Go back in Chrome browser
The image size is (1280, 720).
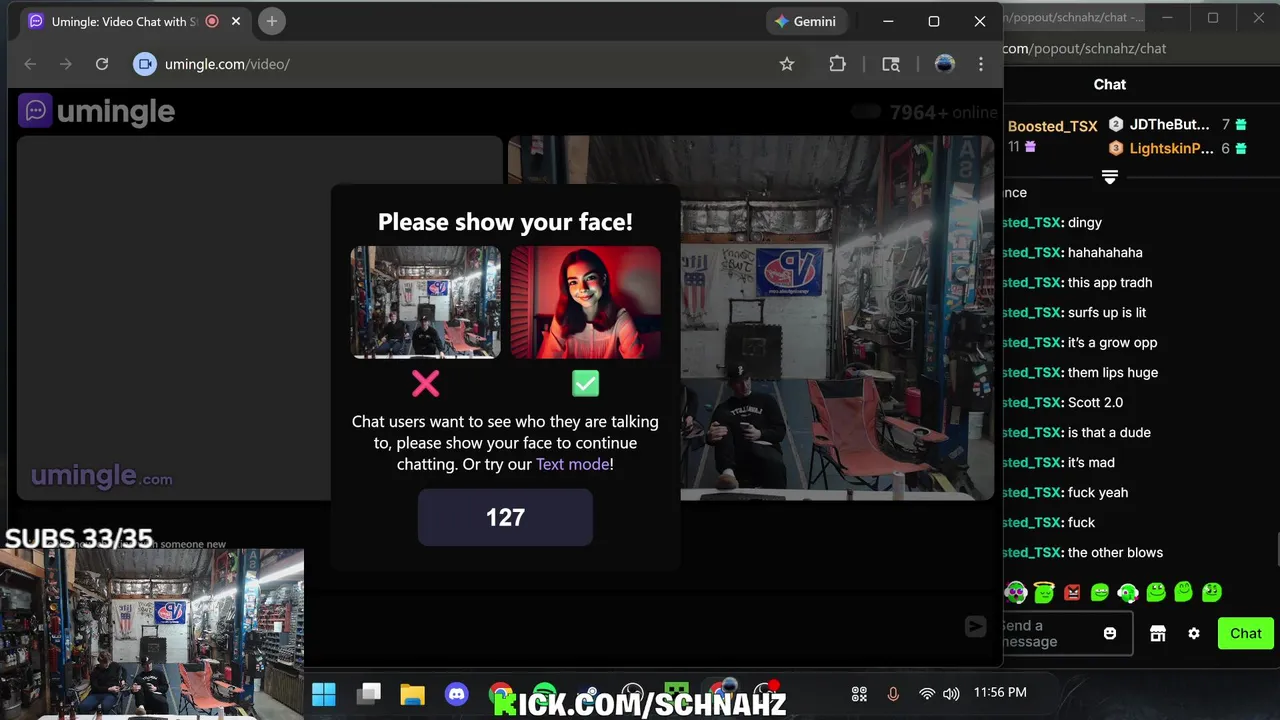coord(30,64)
